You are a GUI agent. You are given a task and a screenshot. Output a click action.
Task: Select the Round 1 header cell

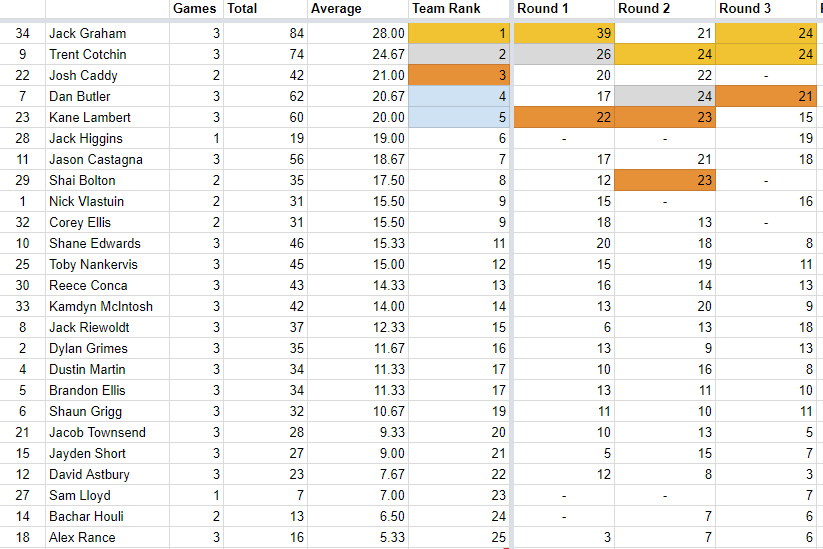tap(563, 9)
